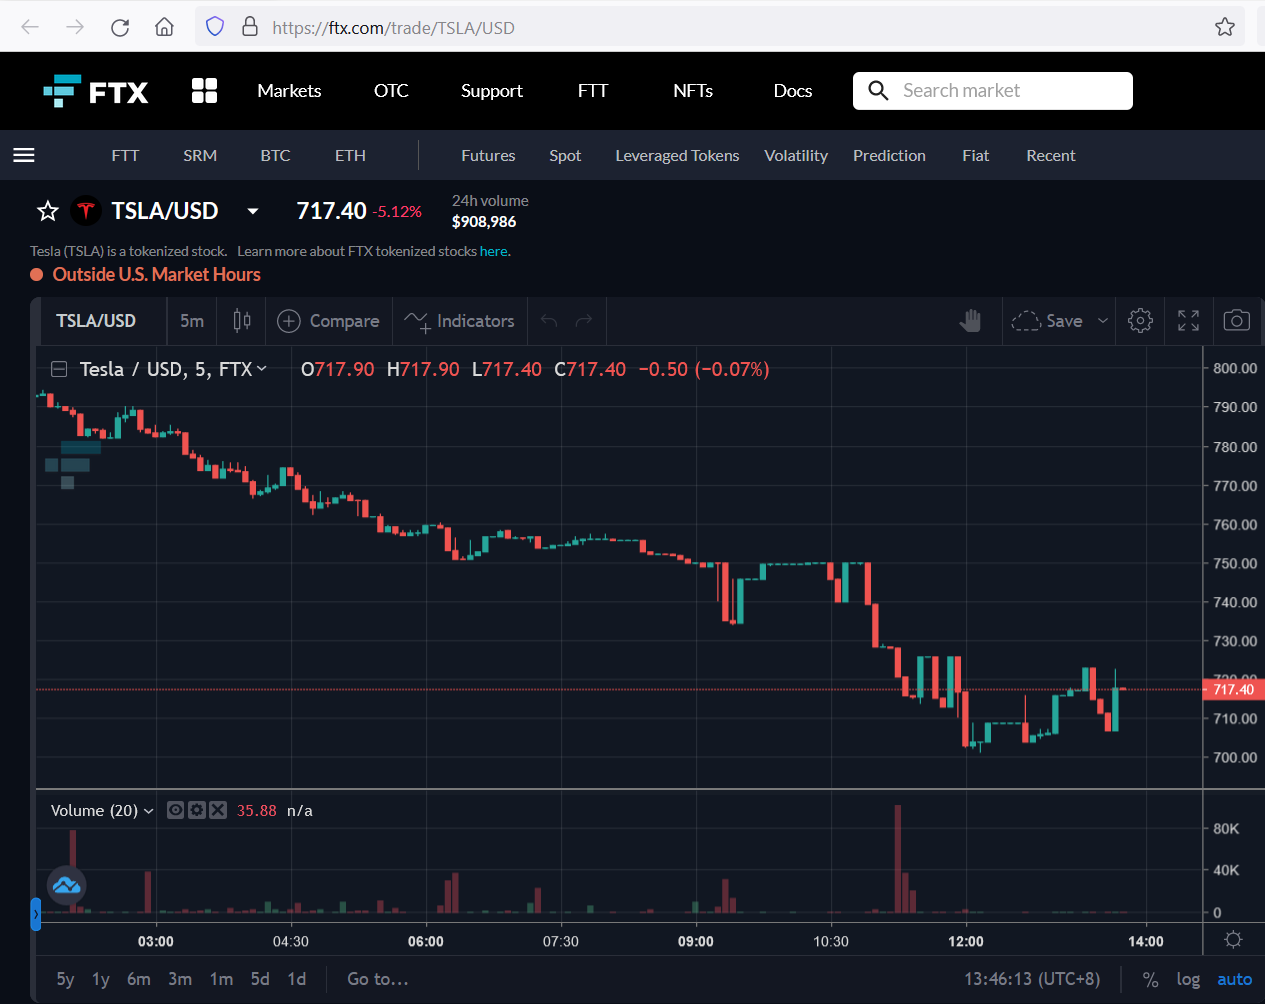
Task: Expand the Save layout dropdown arrow
Action: (x=1103, y=321)
